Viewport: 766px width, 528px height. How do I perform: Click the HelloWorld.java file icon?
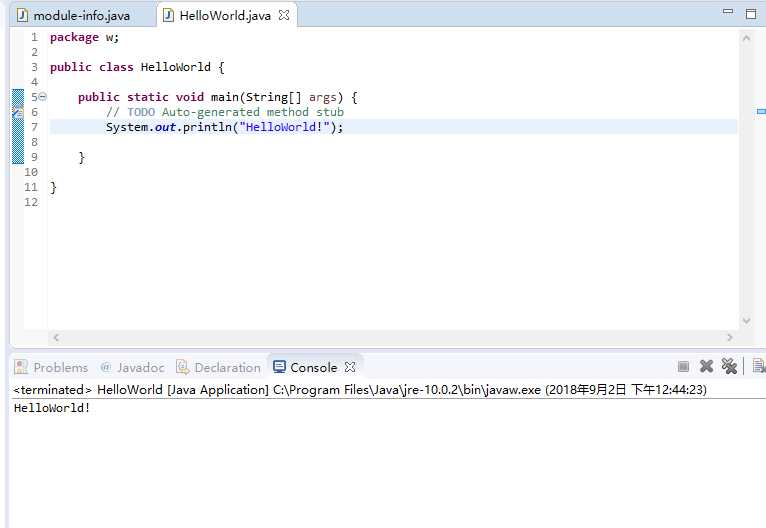(x=168, y=15)
